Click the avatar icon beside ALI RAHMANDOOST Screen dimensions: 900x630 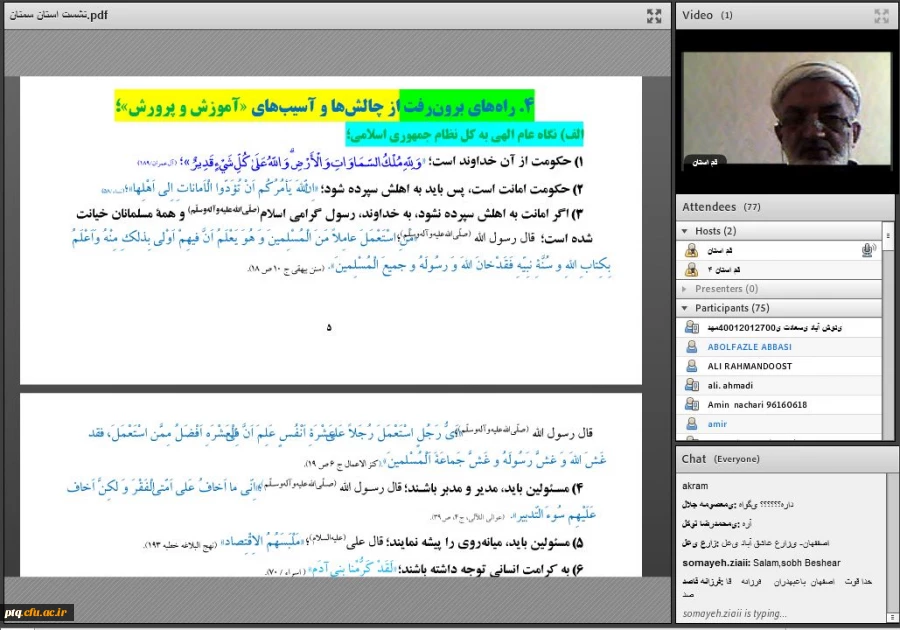click(691, 366)
